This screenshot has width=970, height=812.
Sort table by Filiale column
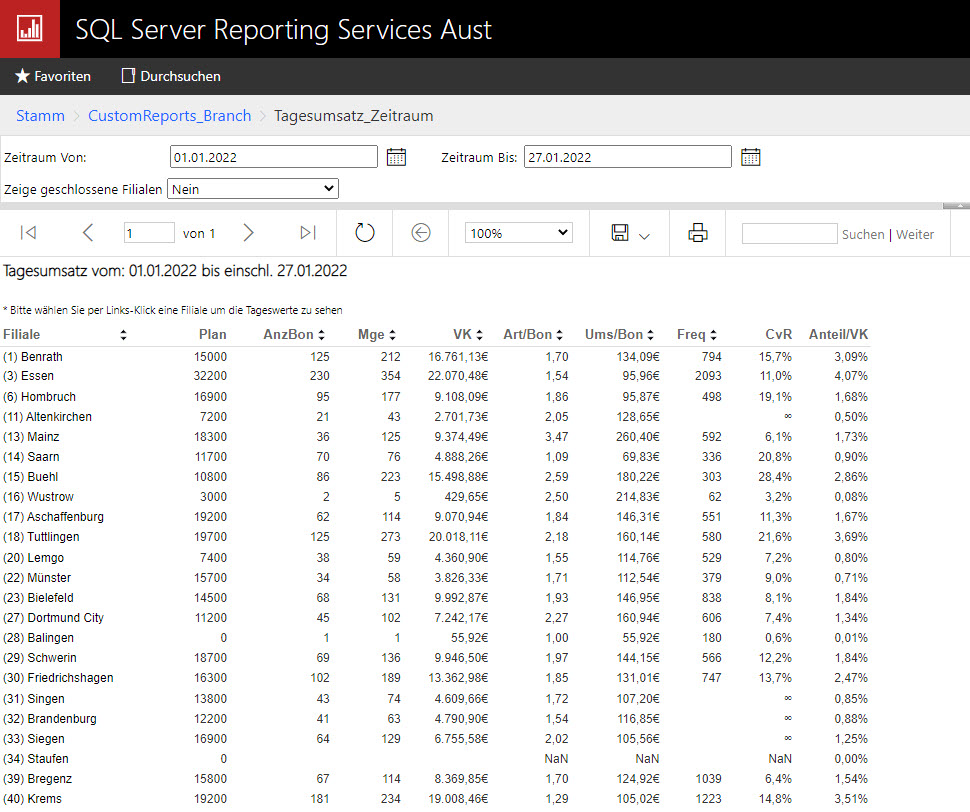pyautogui.click(x=123, y=335)
